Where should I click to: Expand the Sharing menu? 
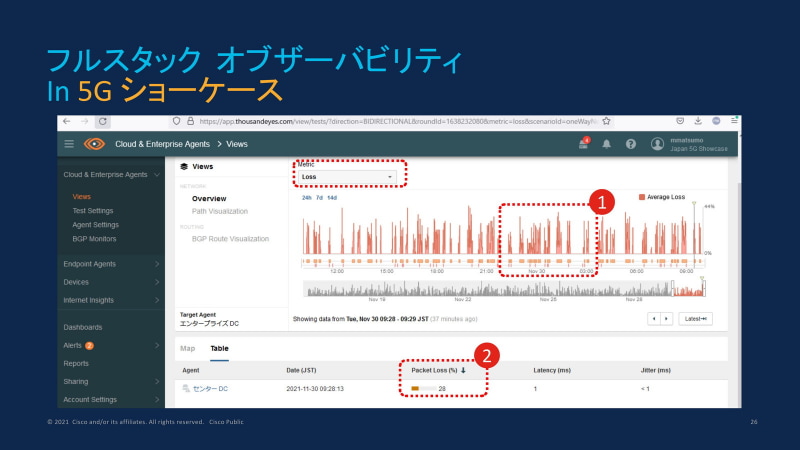(x=157, y=382)
